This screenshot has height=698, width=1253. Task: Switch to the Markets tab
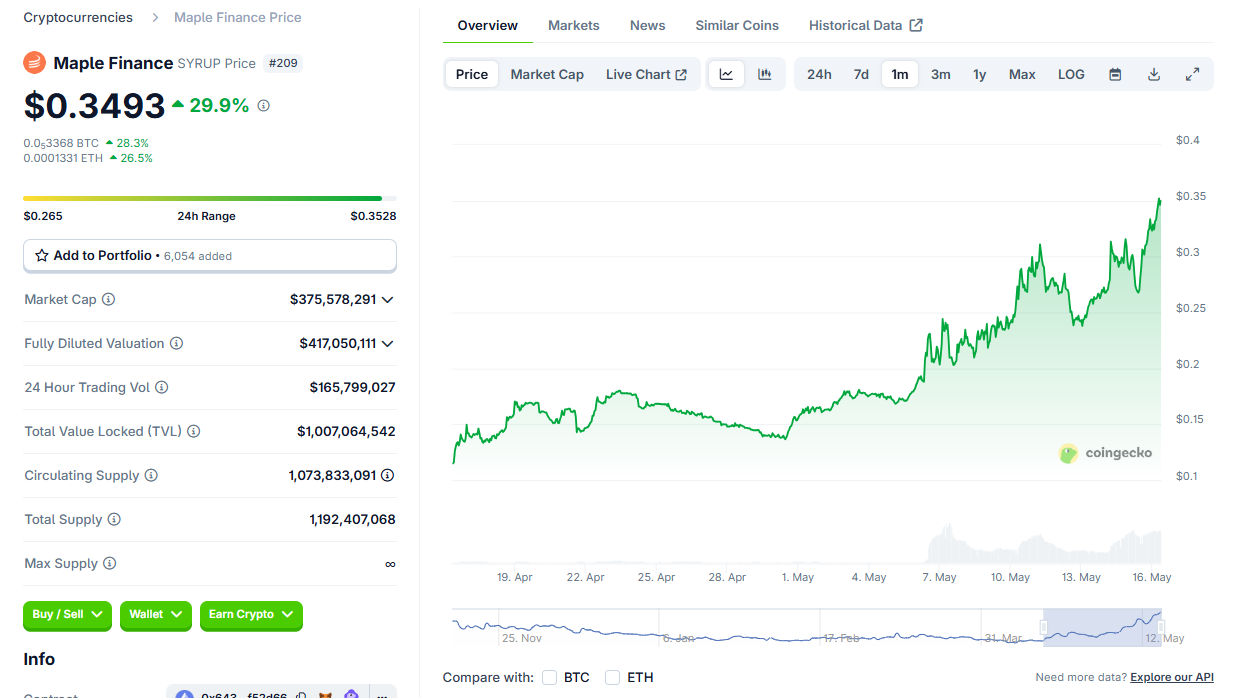pyautogui.click(x=574, y=25)
